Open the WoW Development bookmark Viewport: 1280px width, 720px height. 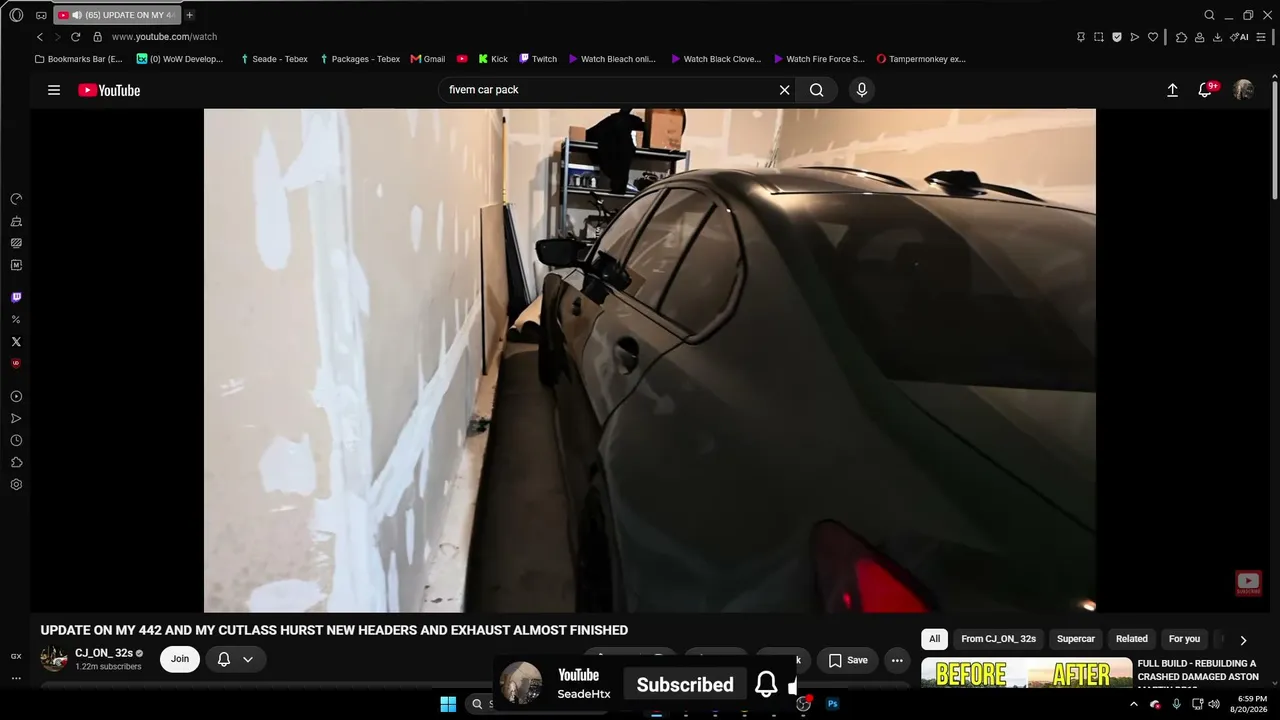[x=180, y=59]
